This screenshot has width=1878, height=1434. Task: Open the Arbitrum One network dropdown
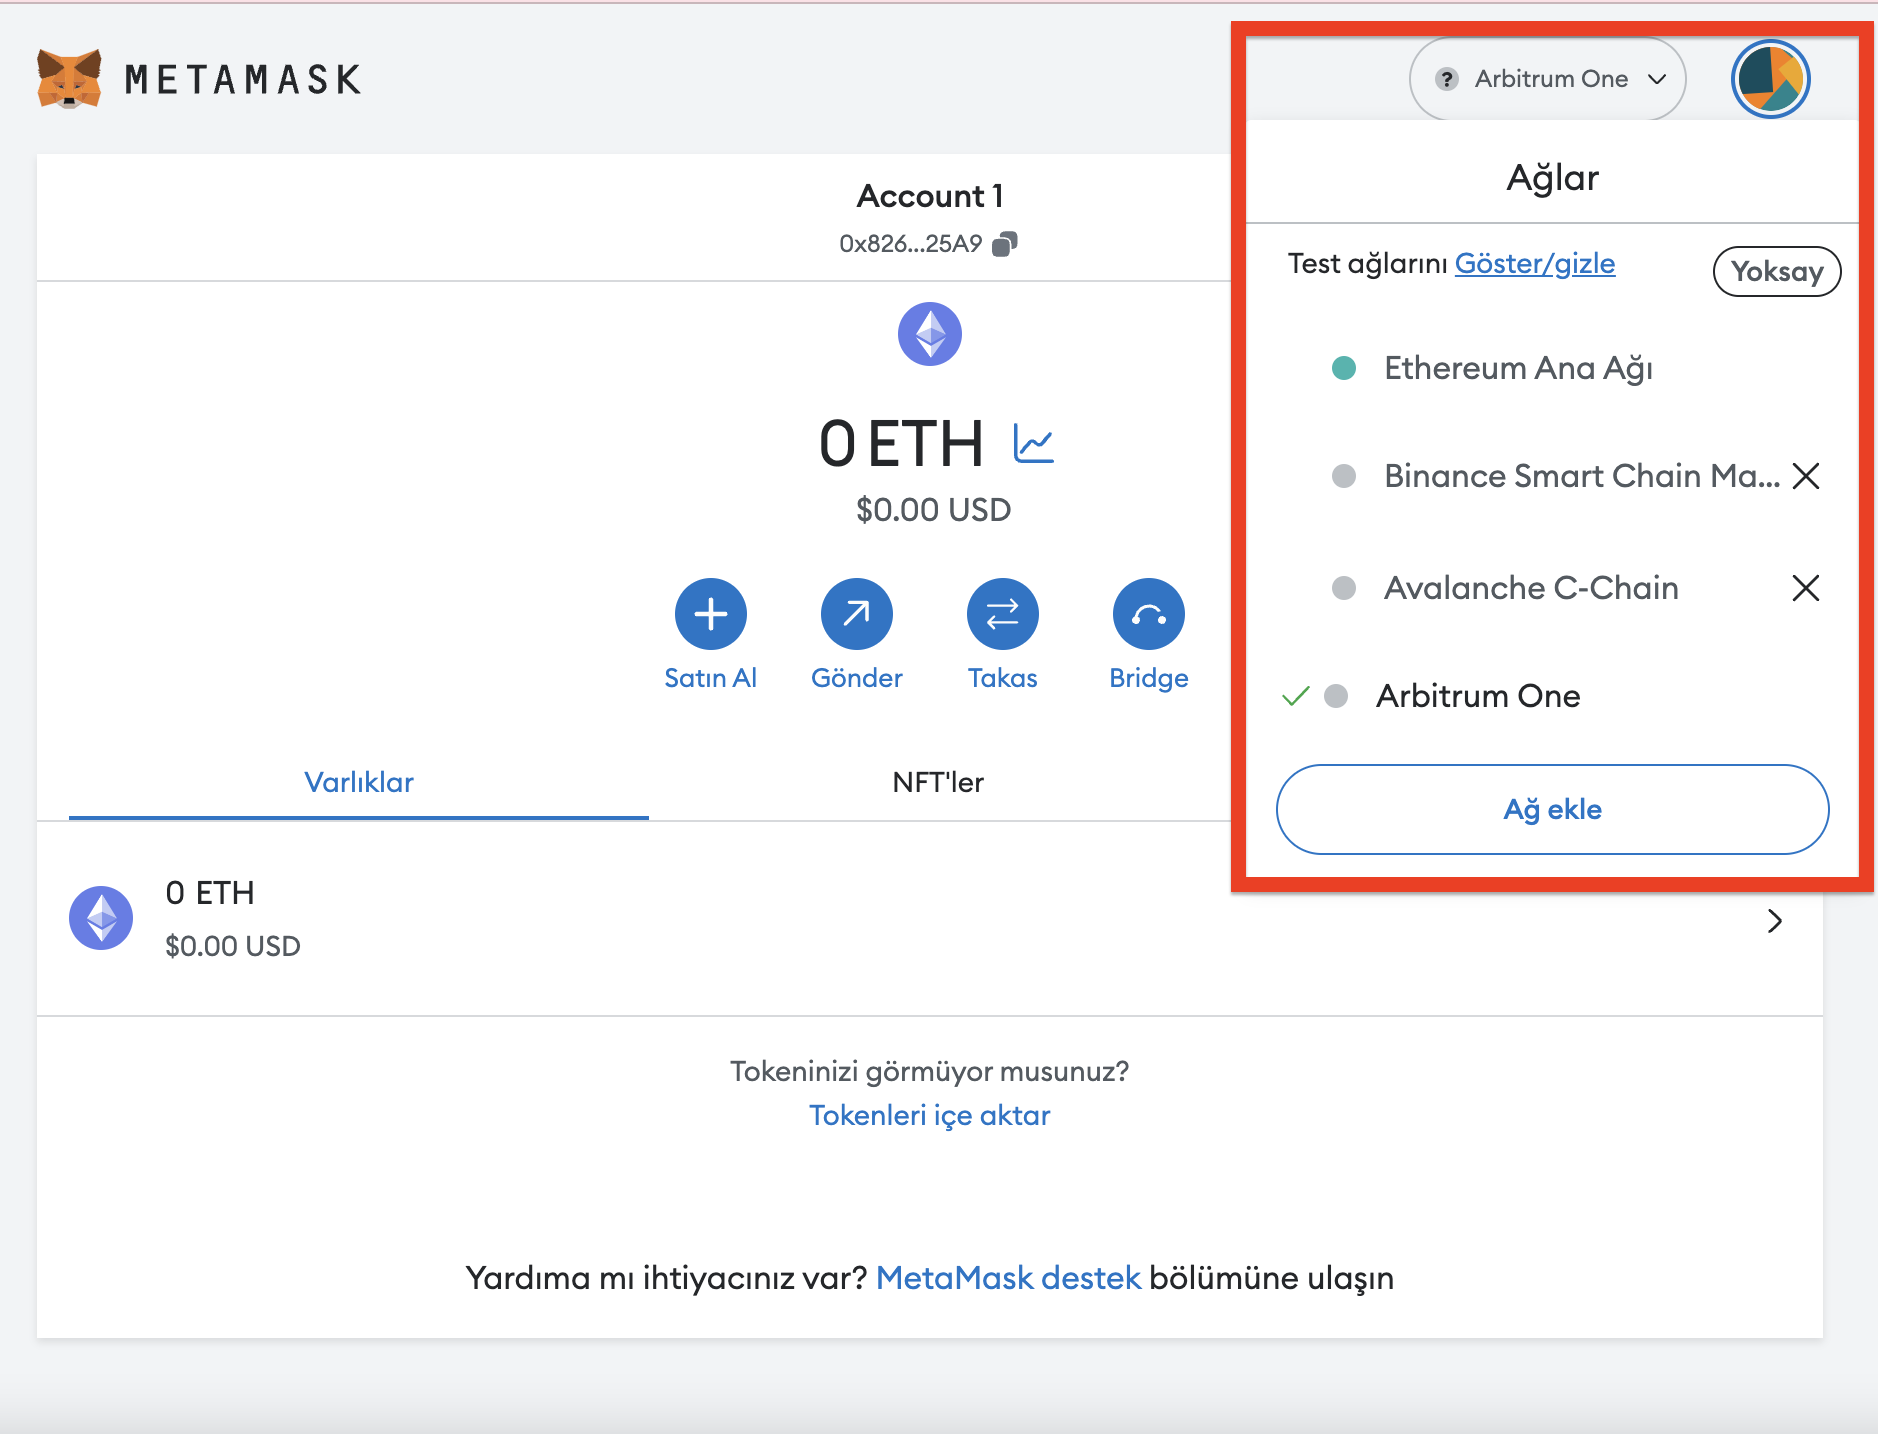click(1547, 79)
